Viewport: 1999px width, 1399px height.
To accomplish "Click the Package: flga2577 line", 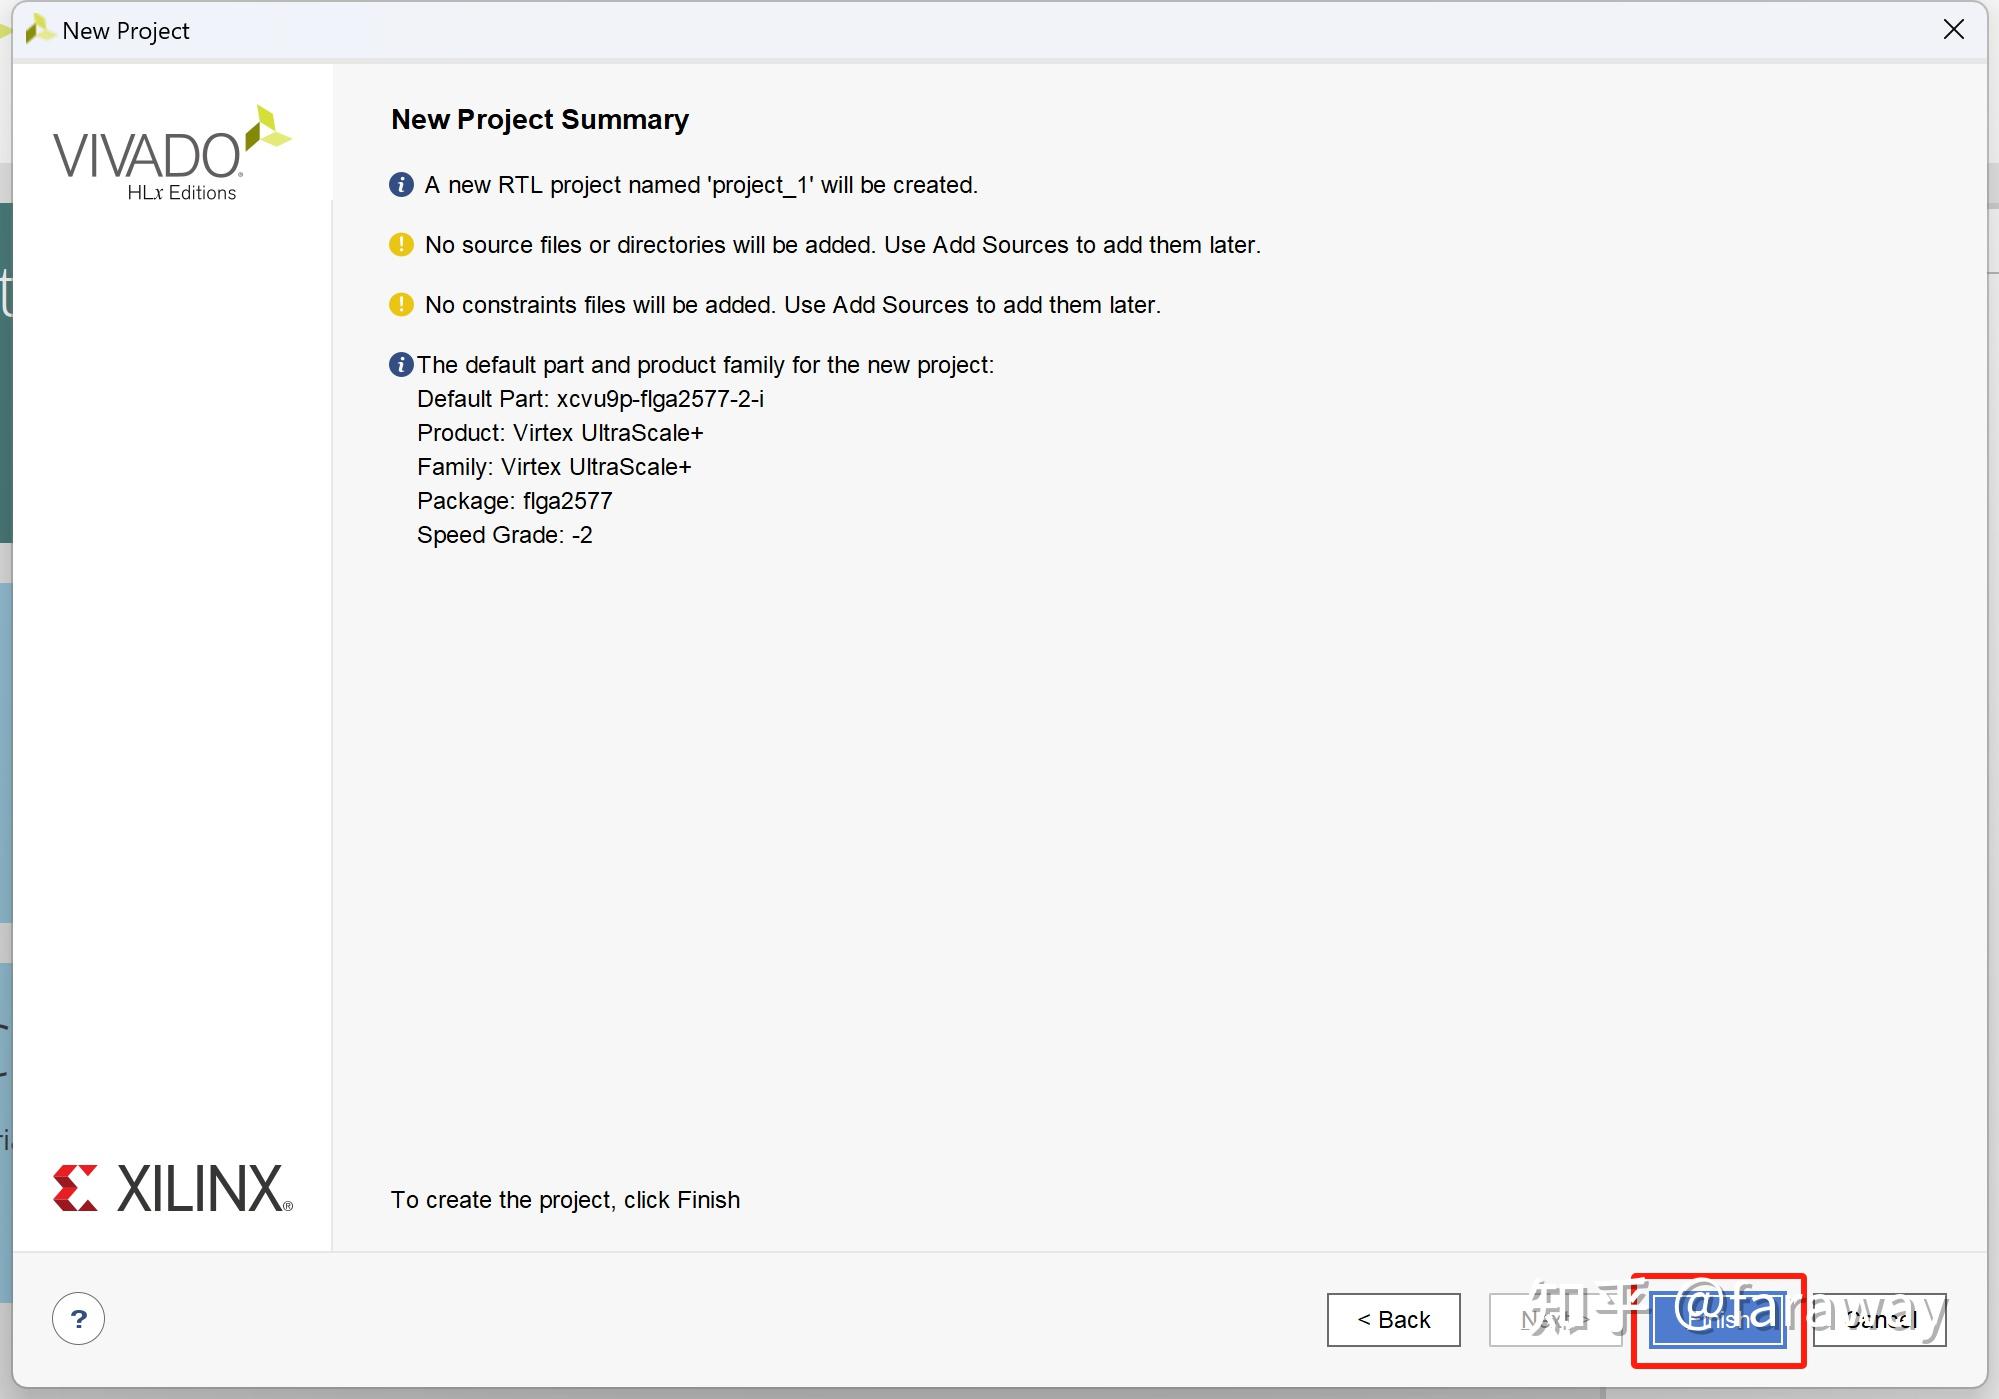I will point(514,501).
